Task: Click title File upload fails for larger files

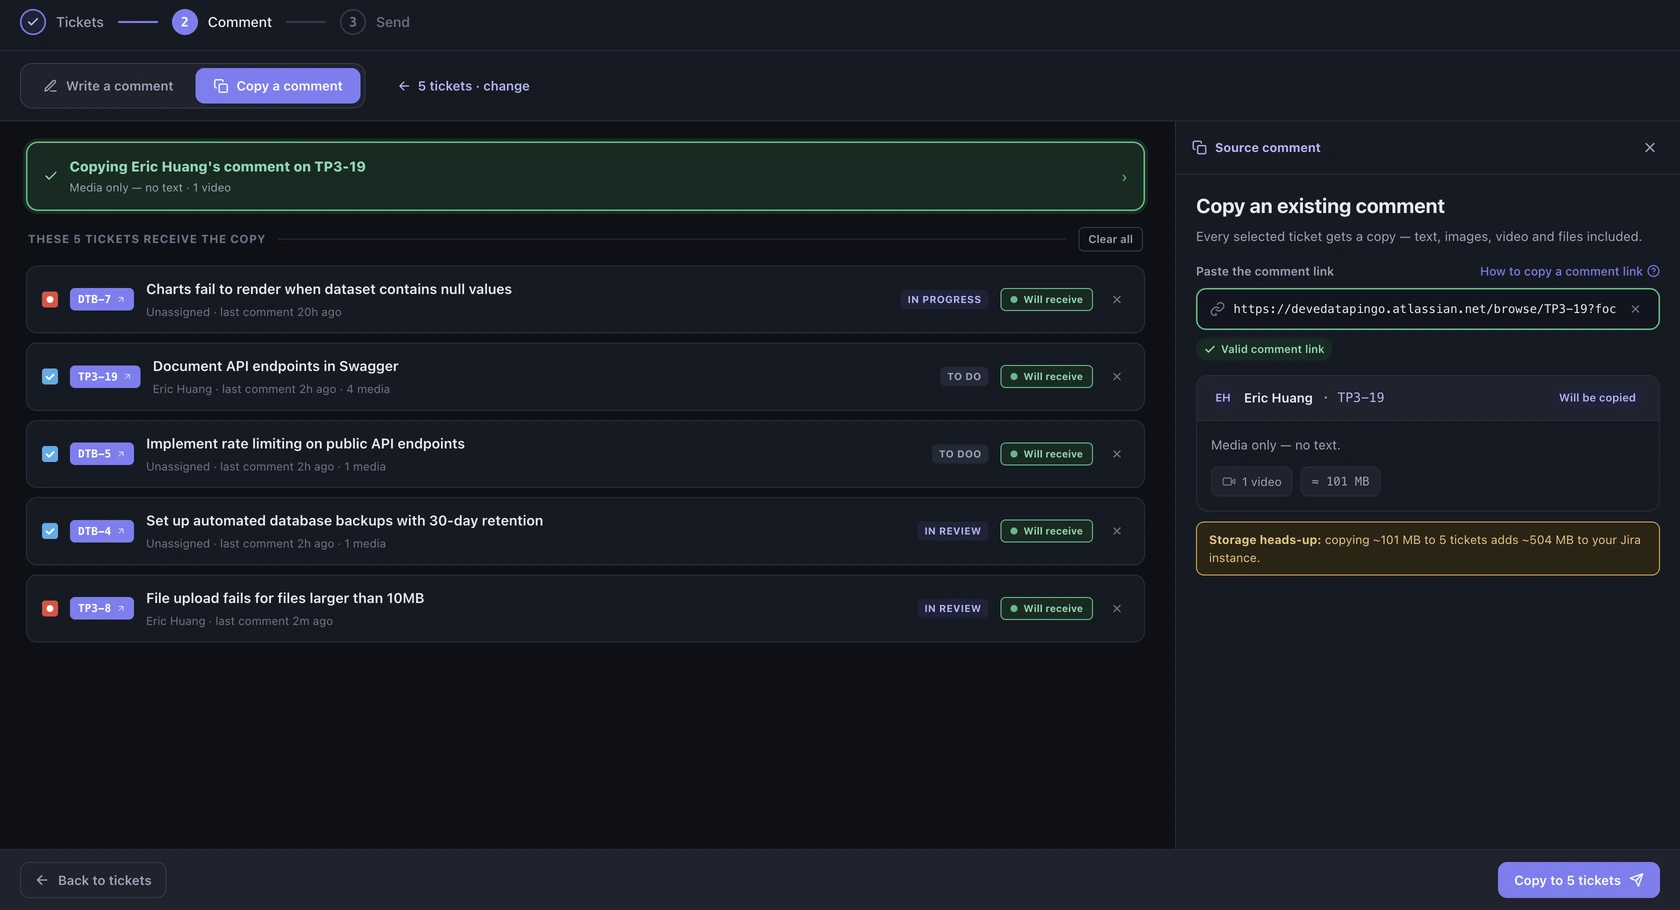Action: (285, 598)
